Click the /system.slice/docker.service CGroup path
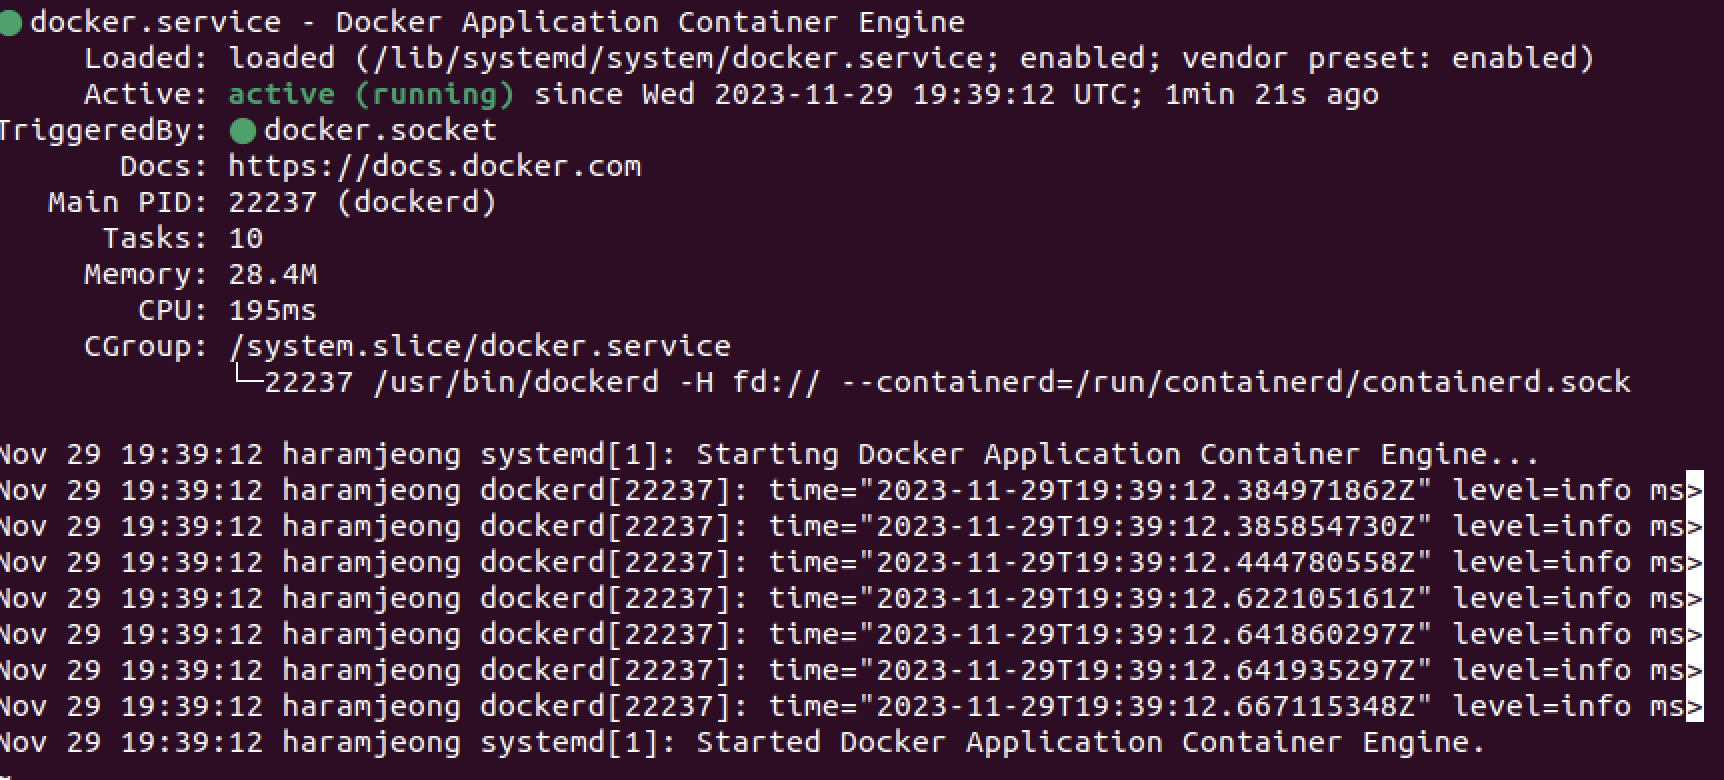The width and height of the screenshot is (1724, 780). pyautogui.click(x=480, y=346)
